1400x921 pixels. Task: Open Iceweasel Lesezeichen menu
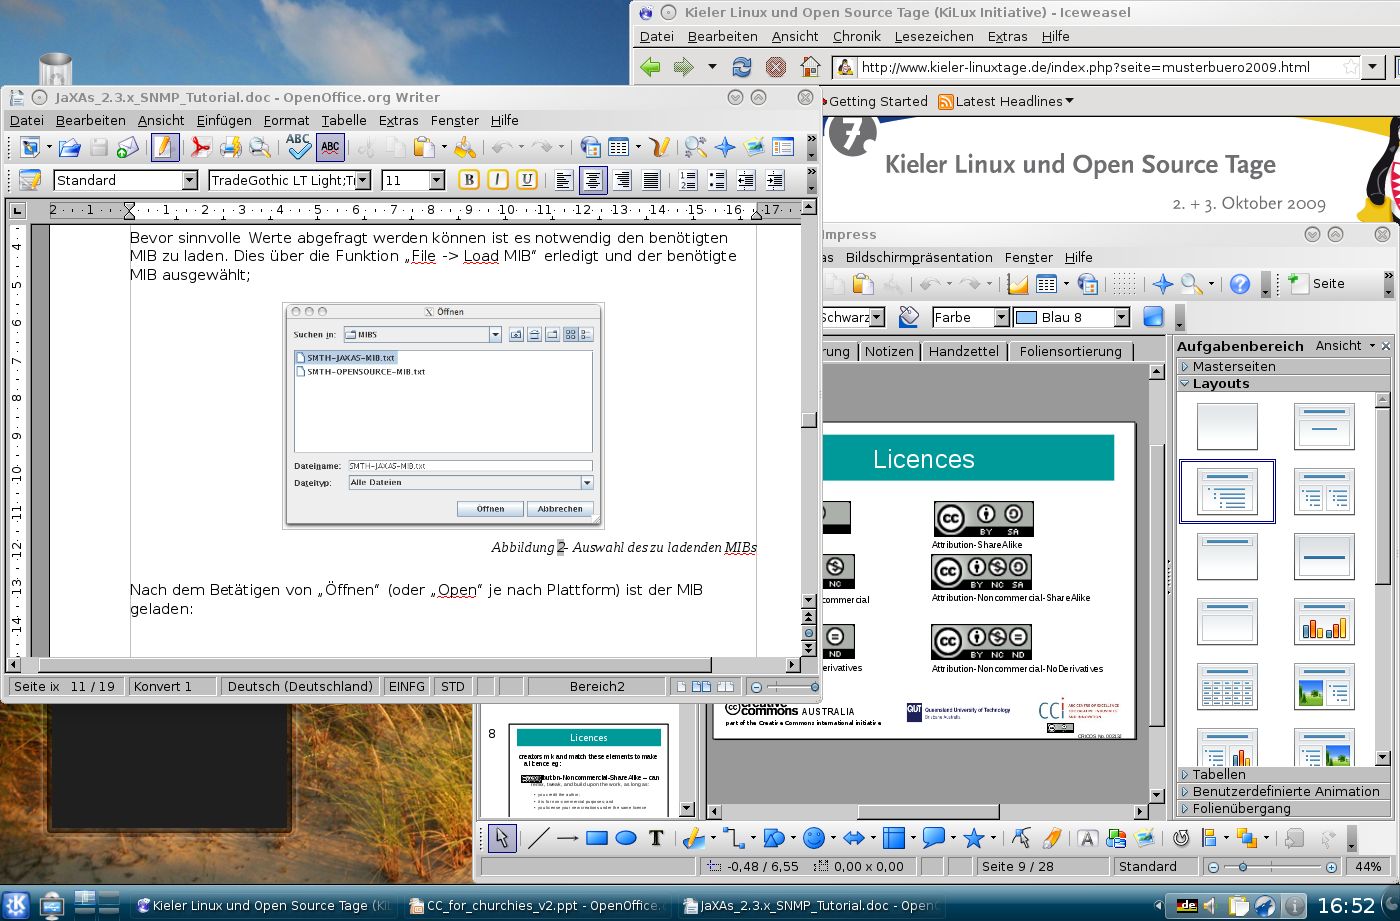click(934, 36)
